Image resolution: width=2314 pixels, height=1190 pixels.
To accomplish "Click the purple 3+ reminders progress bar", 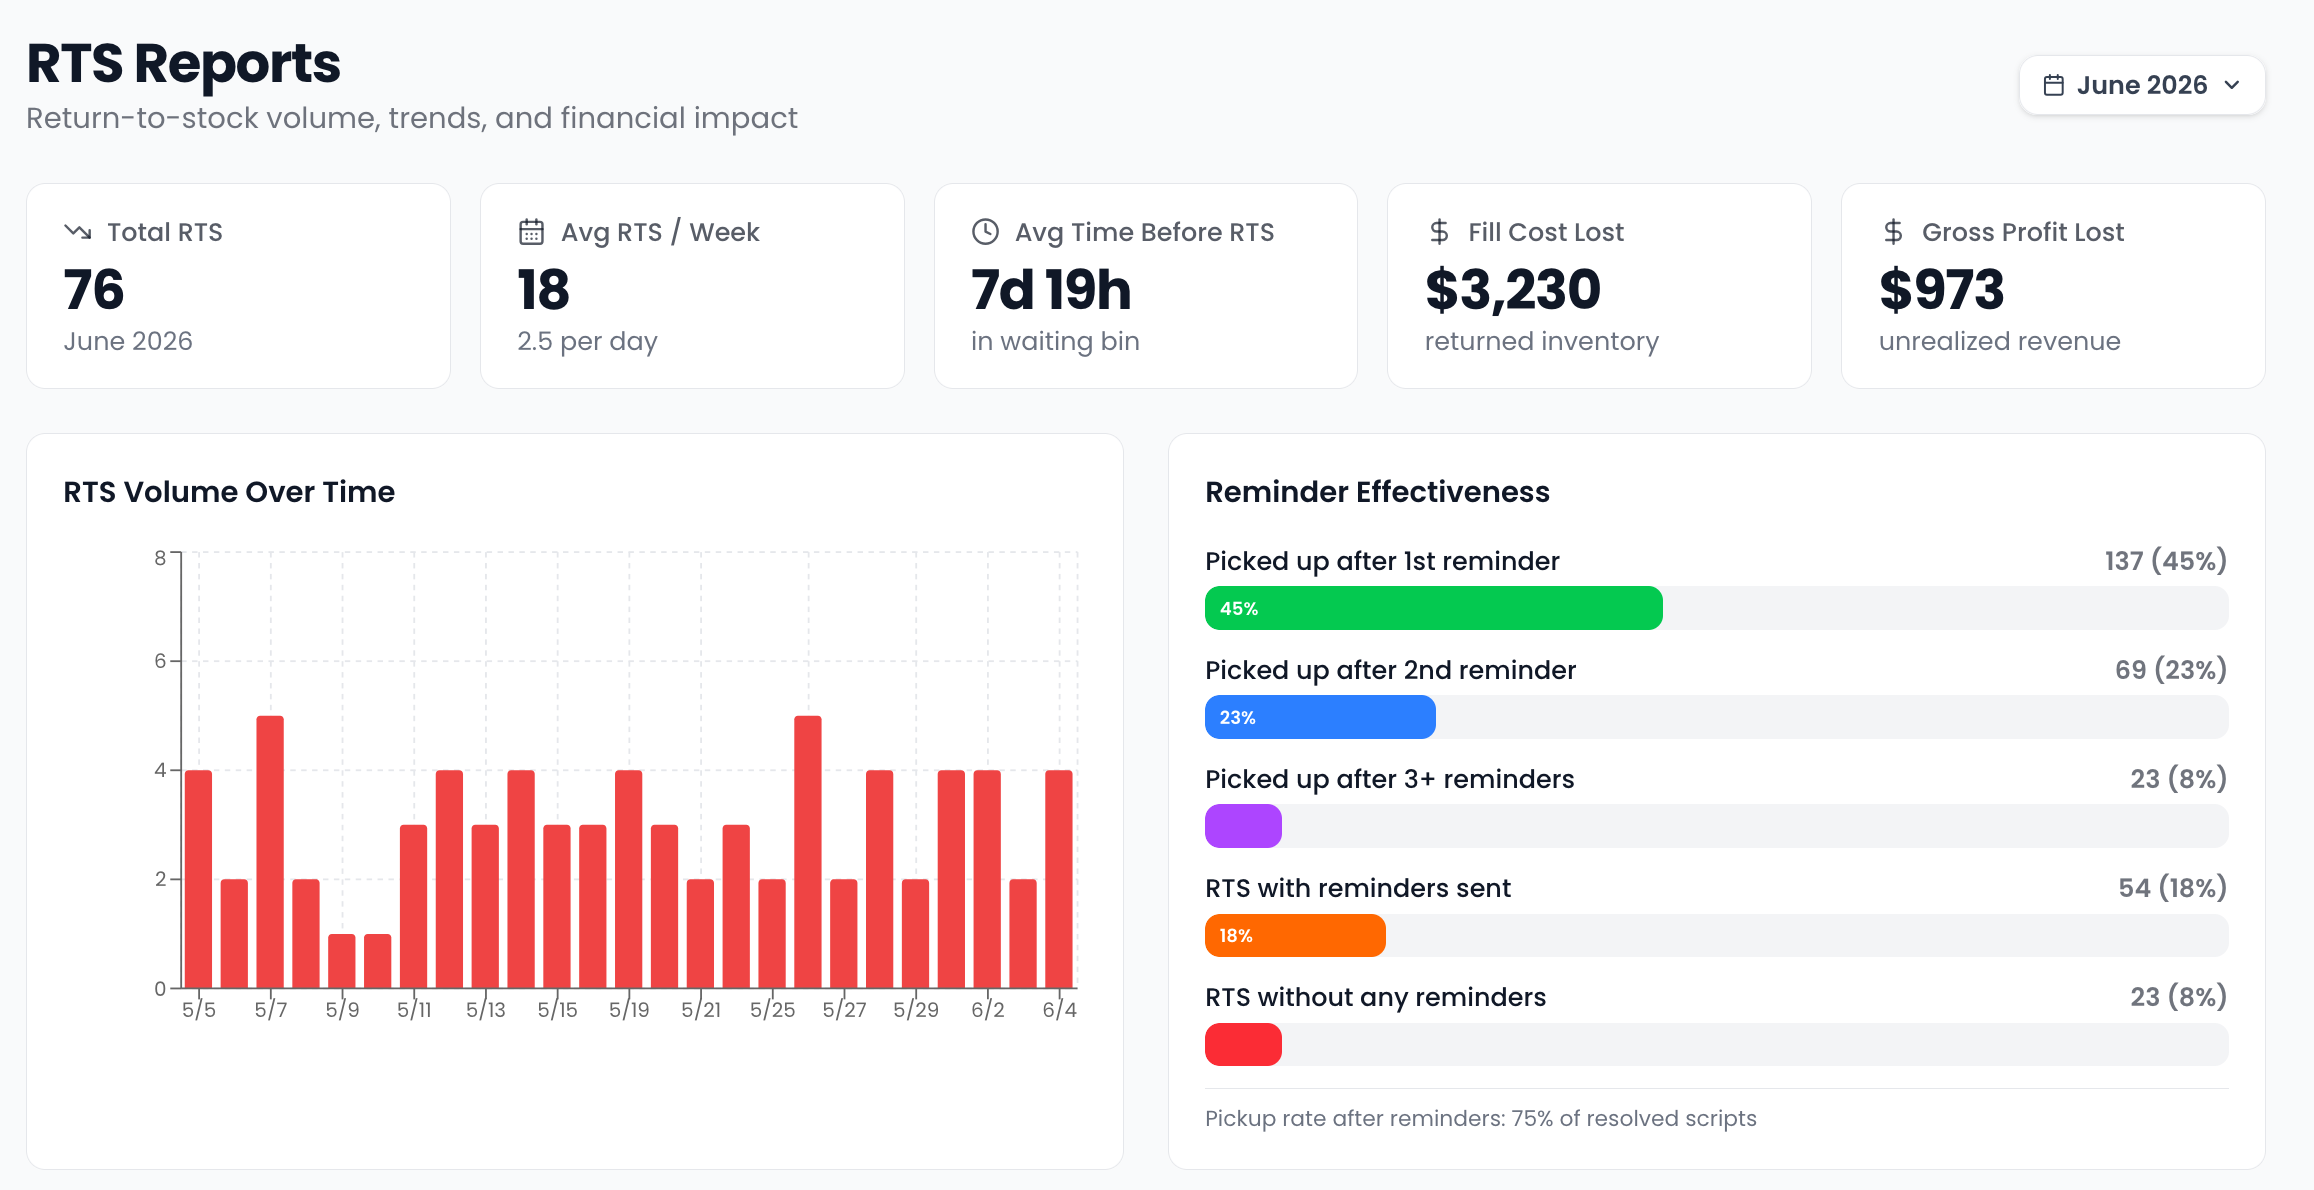I will [x=1243, y=826].
